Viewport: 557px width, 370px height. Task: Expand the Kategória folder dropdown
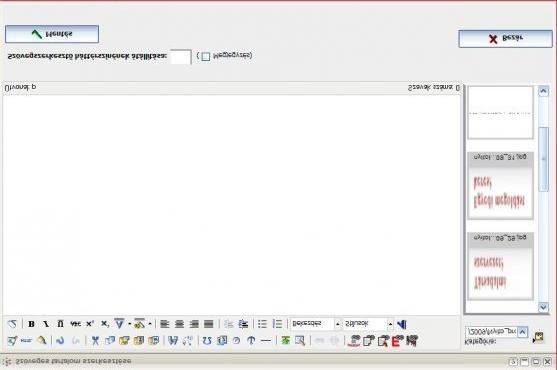point(523,332)
